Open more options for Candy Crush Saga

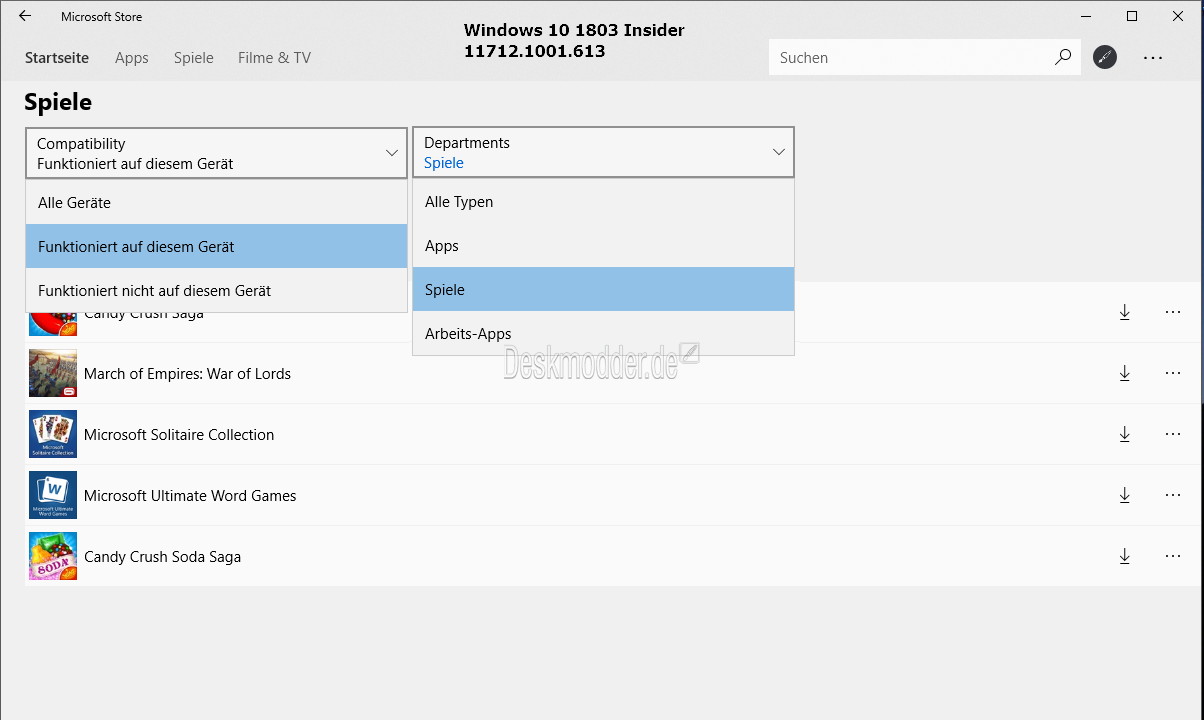click(1173, 312)
